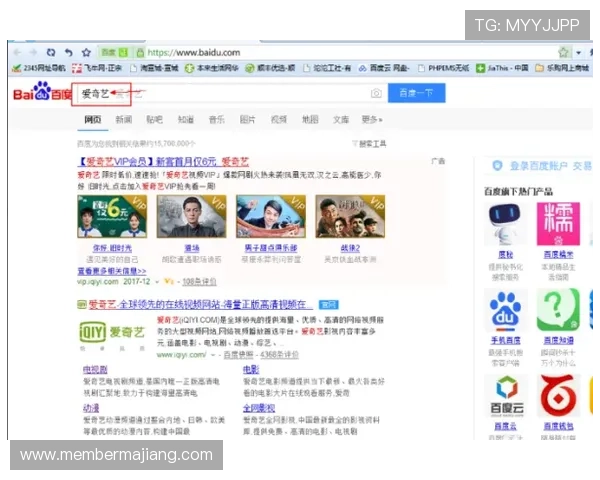The image size is (600, 480).
Task: Open the 4368条评价 link
Action: [x=279, y=355]
